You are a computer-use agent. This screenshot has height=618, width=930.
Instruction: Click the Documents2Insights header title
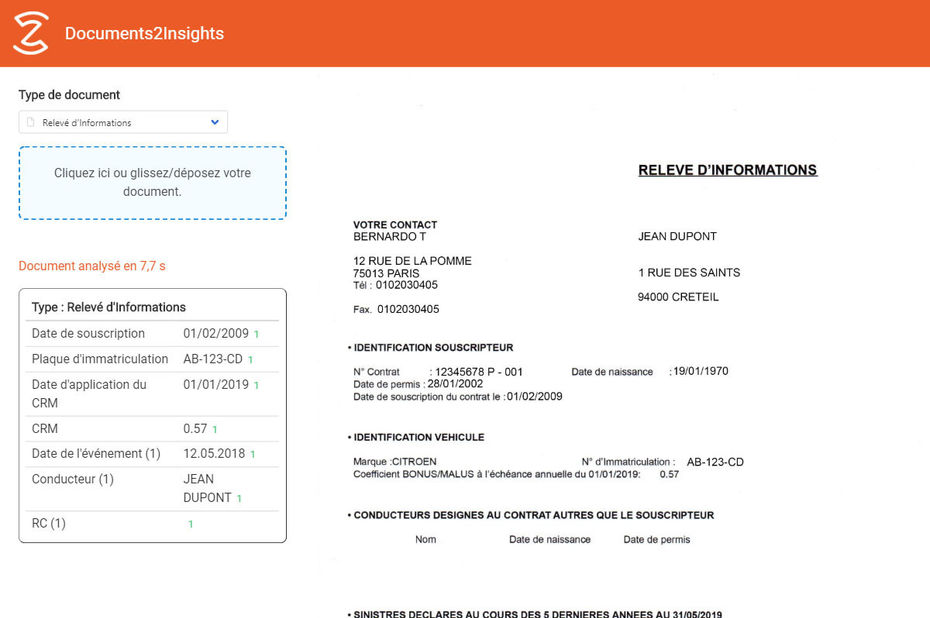tap(144, 33)
